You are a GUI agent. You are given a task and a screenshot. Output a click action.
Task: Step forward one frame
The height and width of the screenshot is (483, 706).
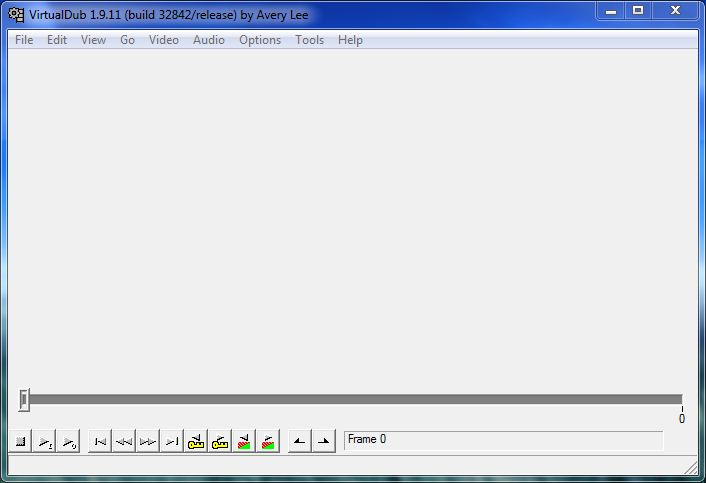point(148,441)
